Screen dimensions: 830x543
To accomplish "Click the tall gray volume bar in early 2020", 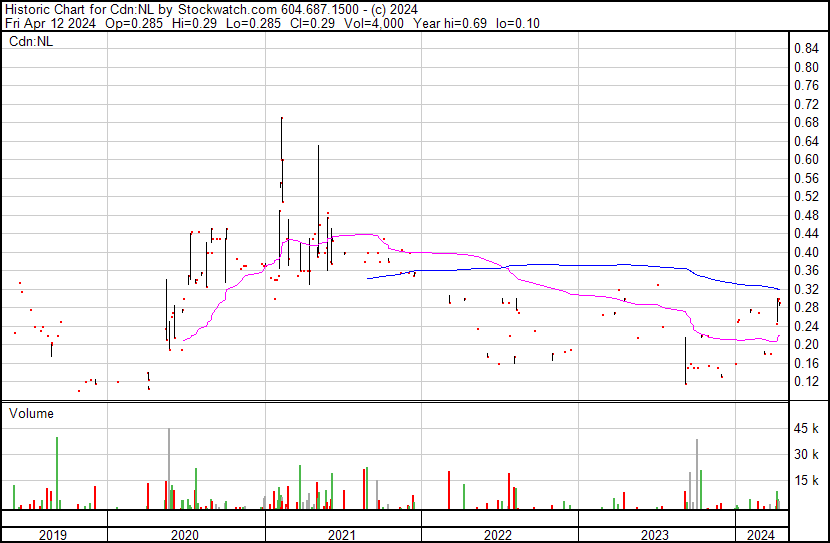I will 169,469.
